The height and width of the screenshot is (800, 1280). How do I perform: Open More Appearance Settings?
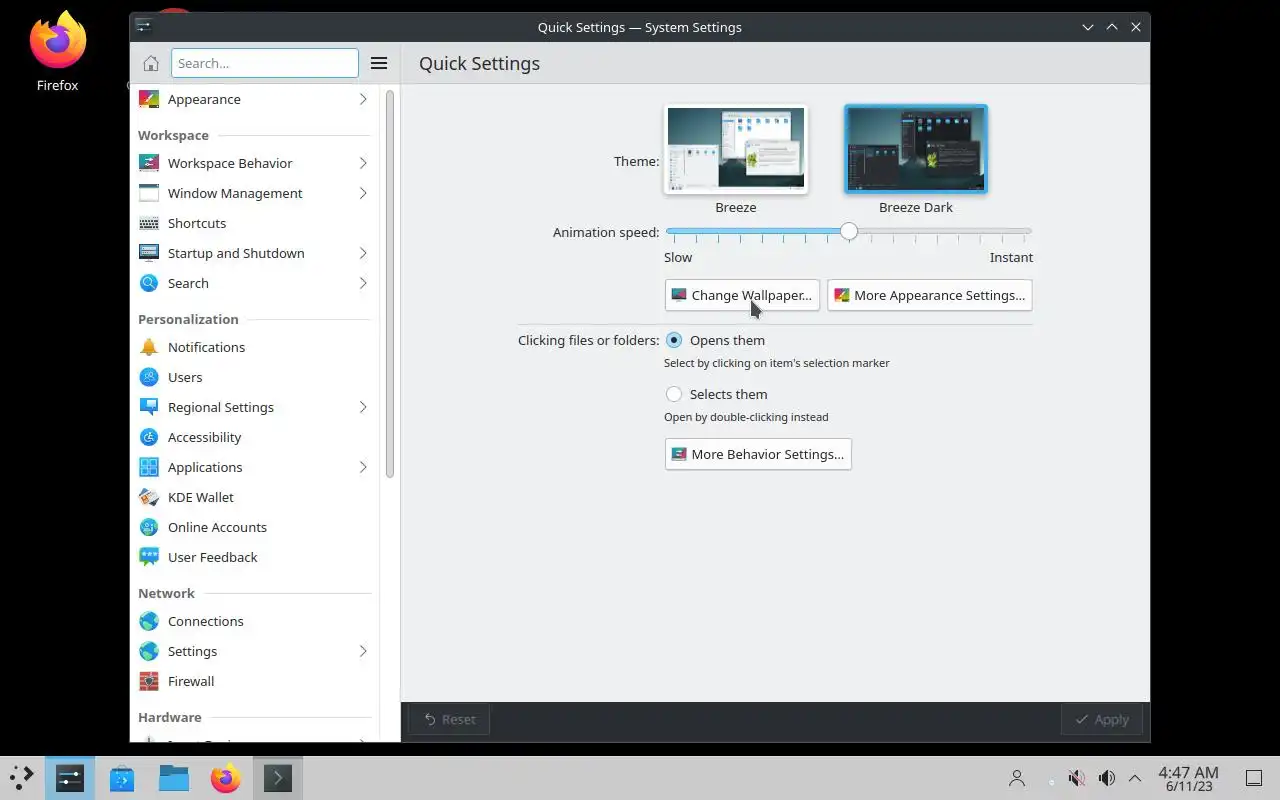(x=930, y=295)
